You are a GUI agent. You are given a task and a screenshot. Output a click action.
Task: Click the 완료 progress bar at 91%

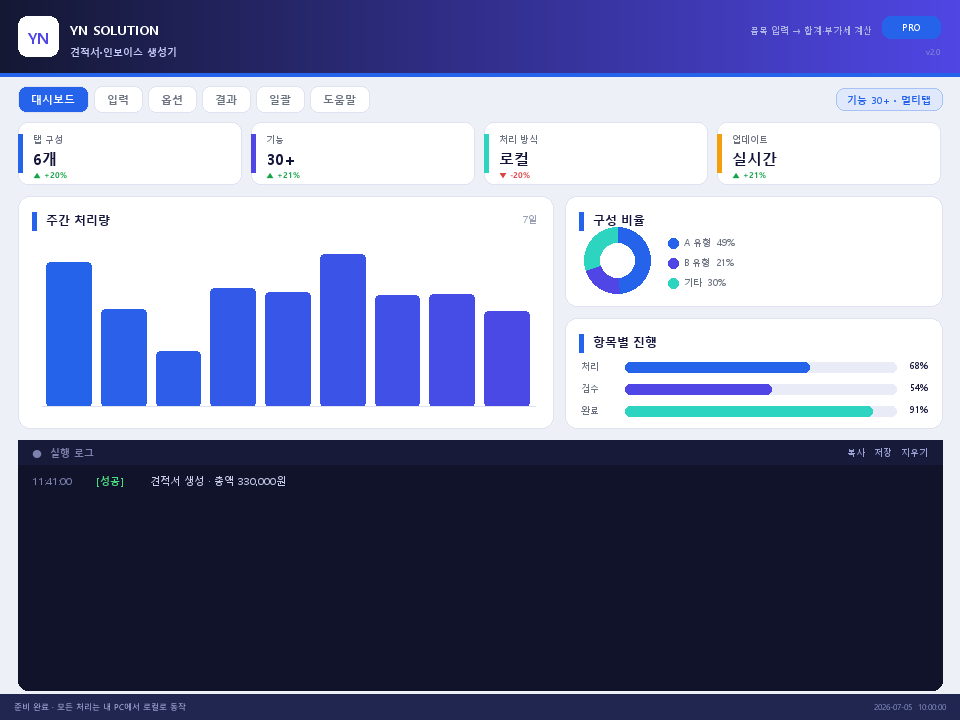(760, 411)
